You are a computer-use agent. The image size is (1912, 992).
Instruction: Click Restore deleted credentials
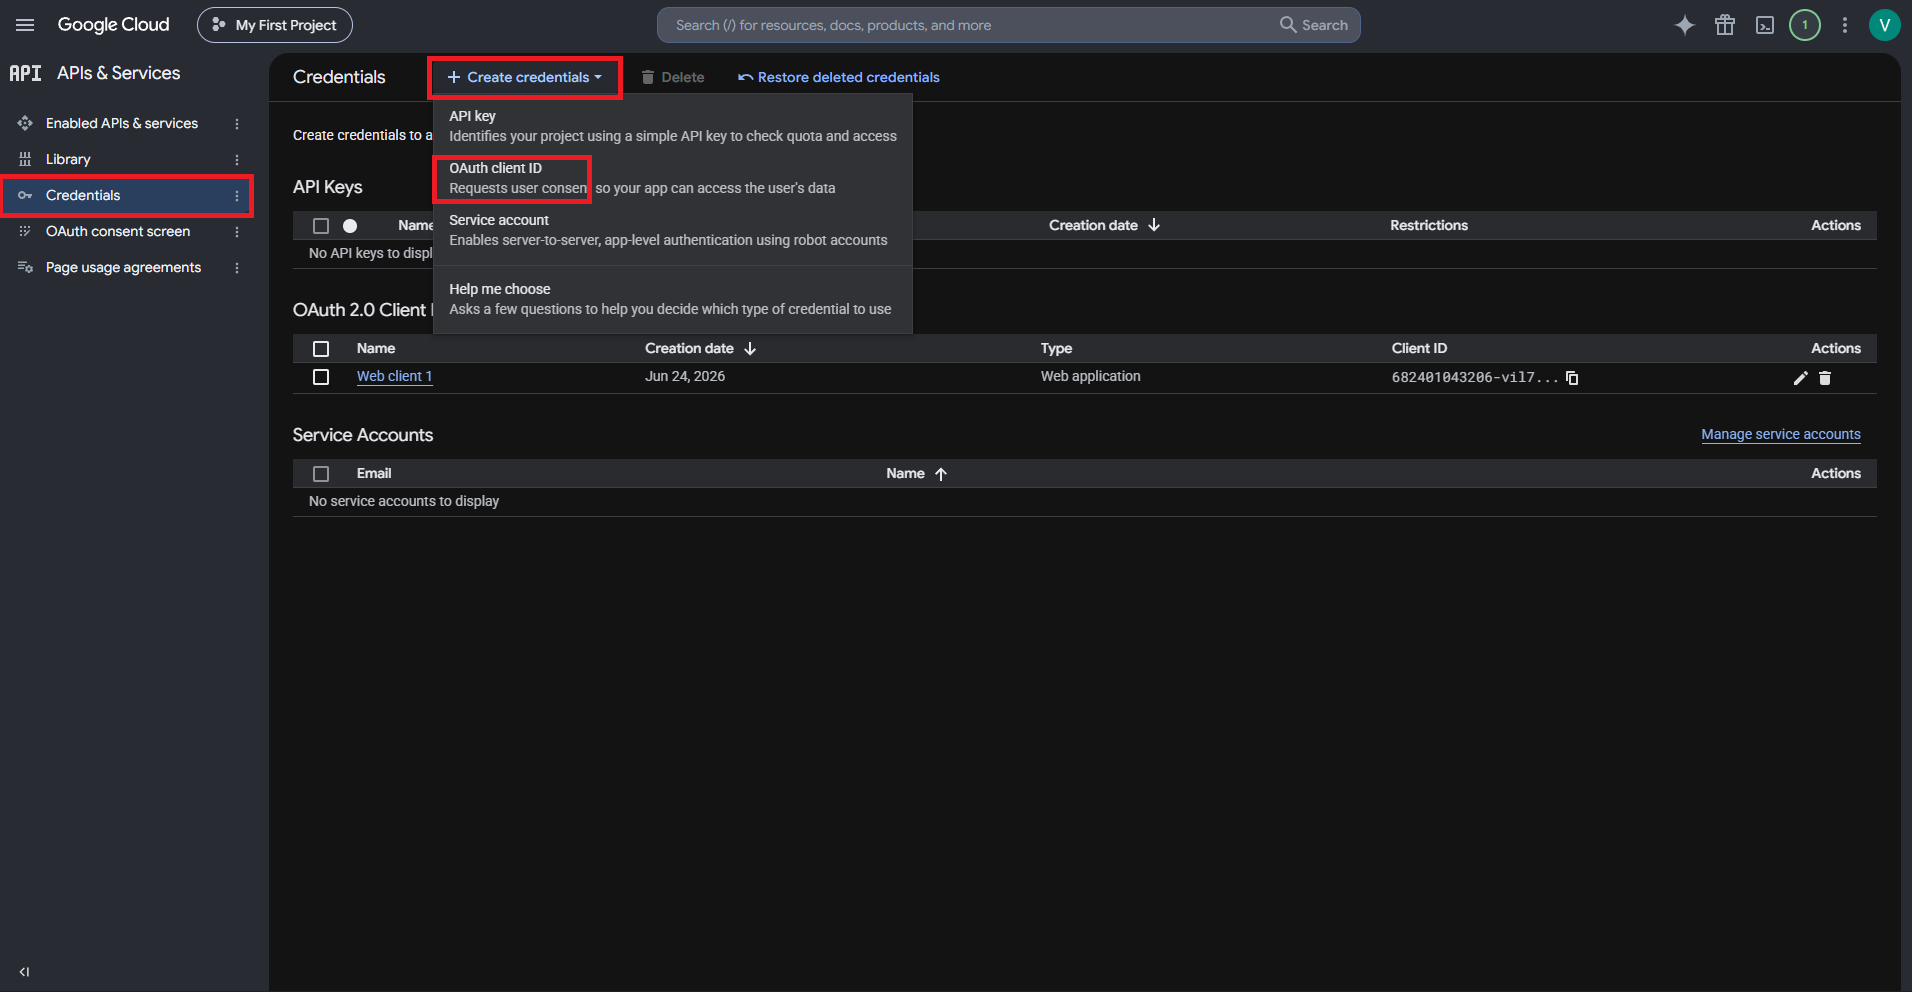coord(838,77)
